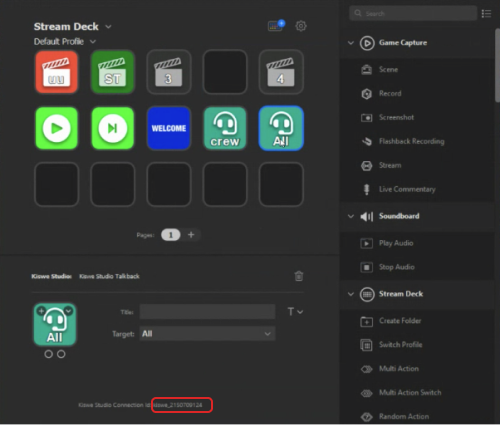The image size is (500, 425).
Task: Click the connection ID kiswe_2150709124
Action: [x=178, y=405]
